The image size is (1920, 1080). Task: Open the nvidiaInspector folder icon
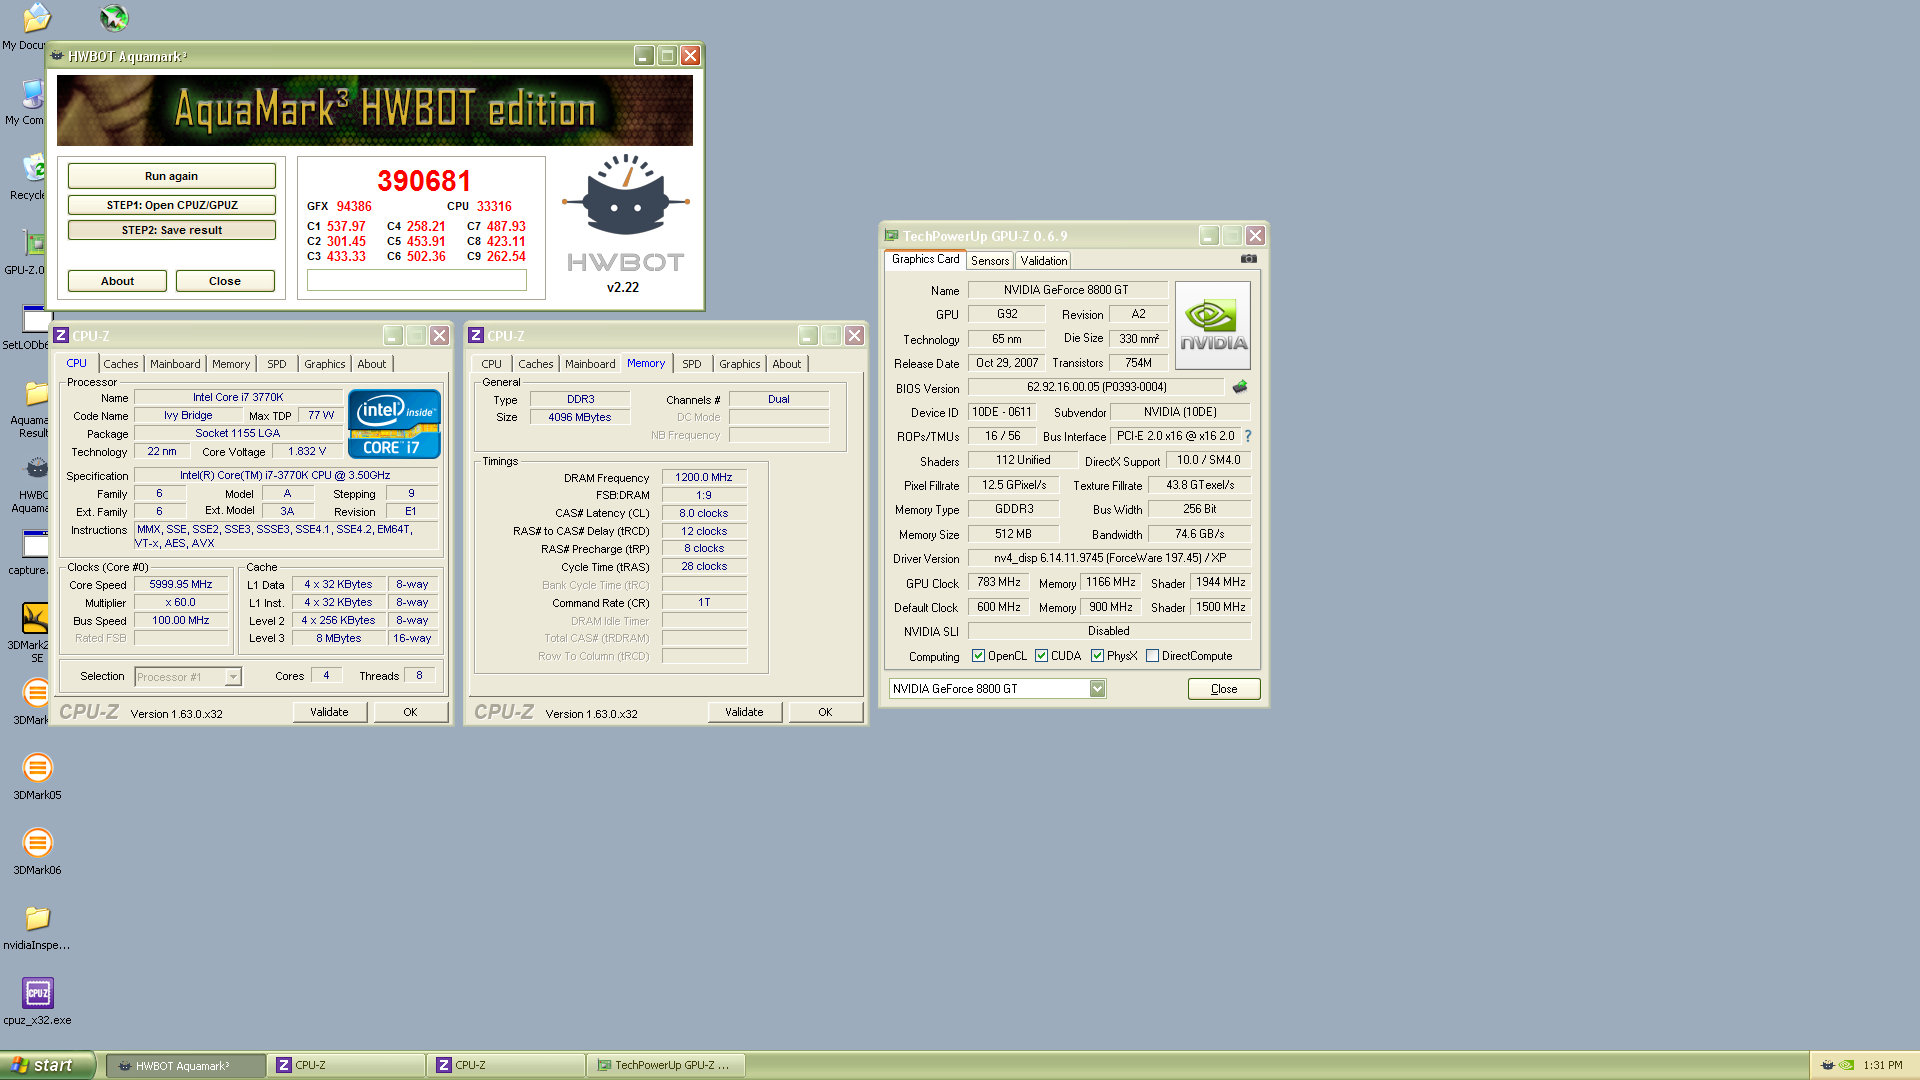[x=37, y=918]
